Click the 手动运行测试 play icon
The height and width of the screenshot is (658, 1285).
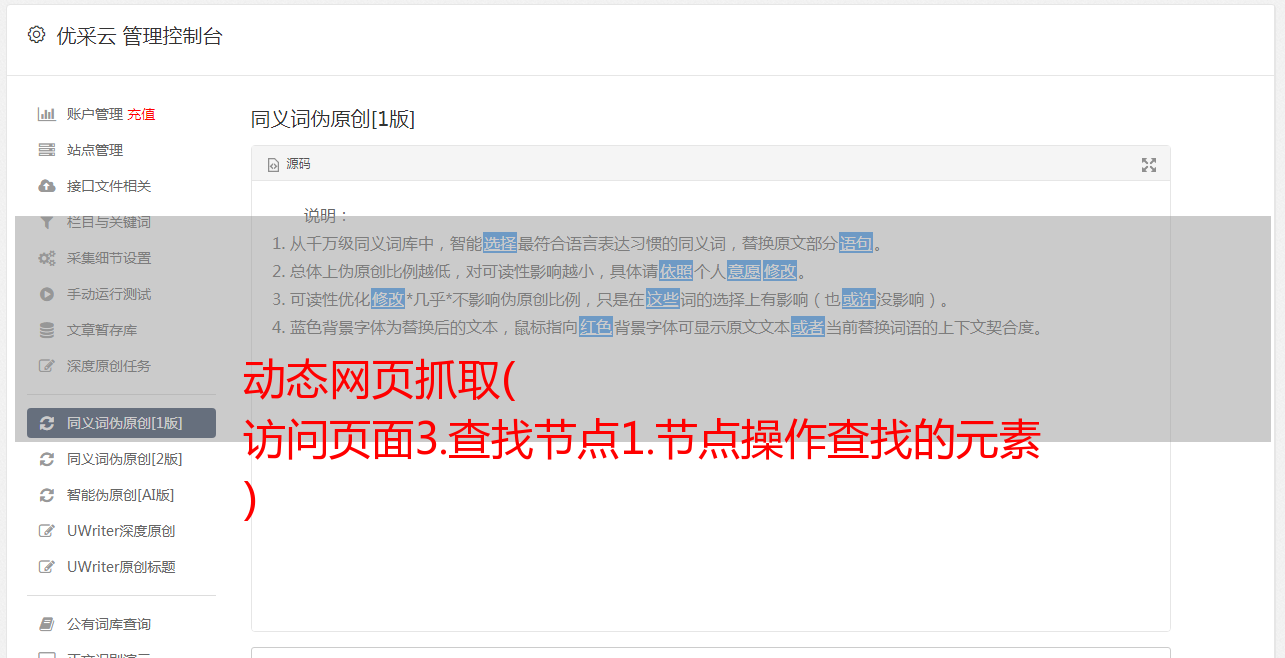click(46, 294)
